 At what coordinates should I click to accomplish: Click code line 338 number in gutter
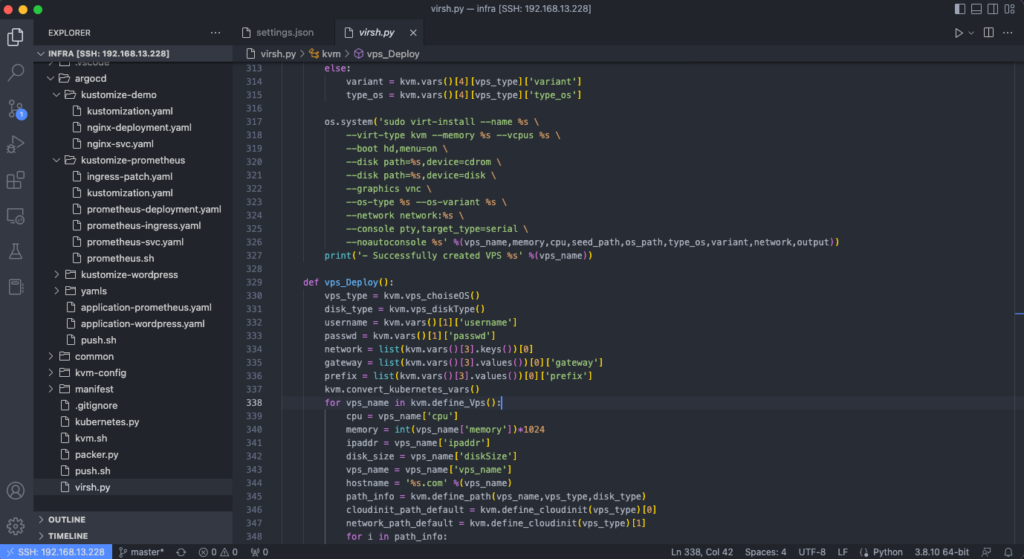coord(254,402)
